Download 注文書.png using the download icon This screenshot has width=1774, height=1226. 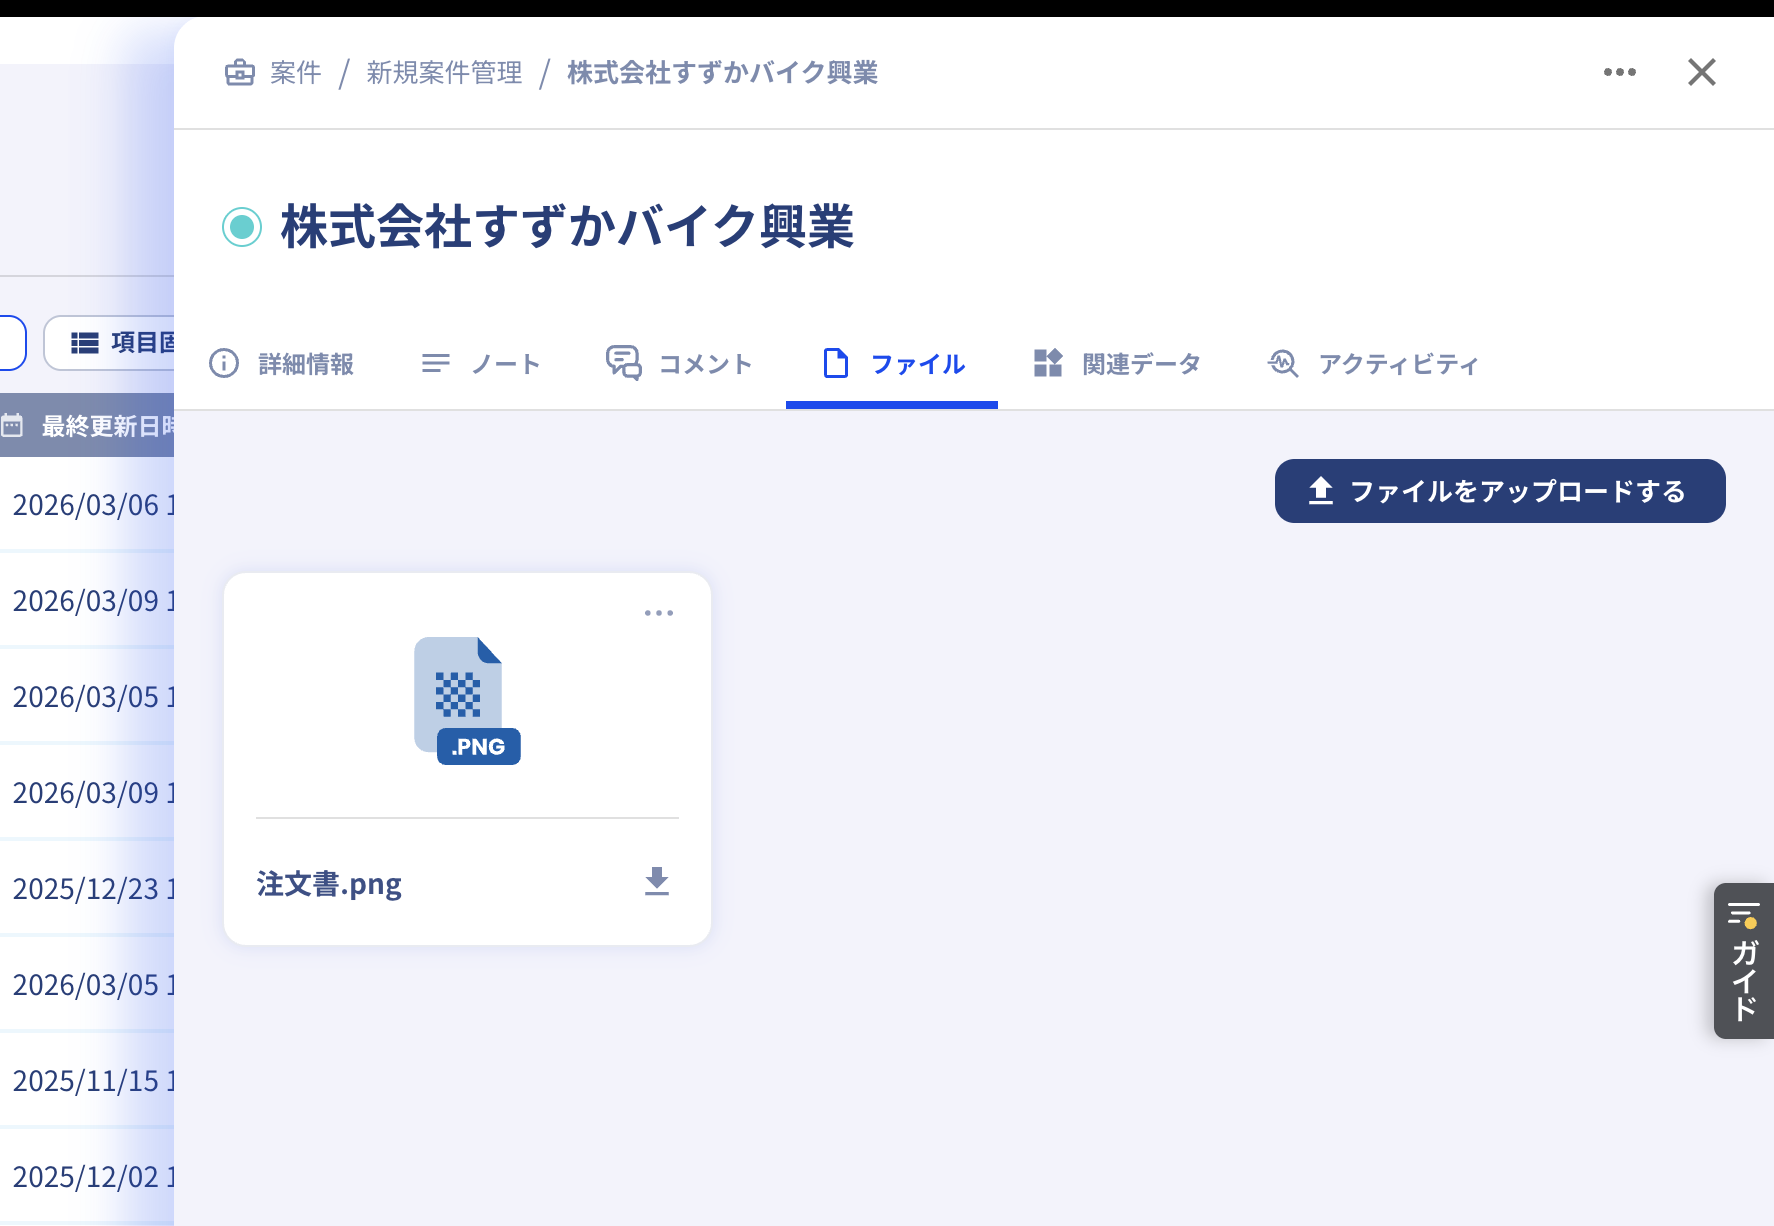click(x=656, y=881)
